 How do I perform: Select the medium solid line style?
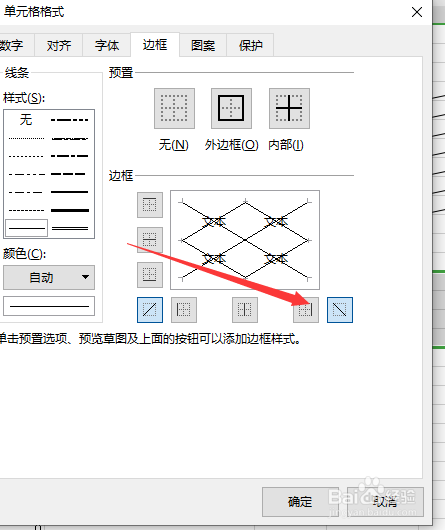70,192
